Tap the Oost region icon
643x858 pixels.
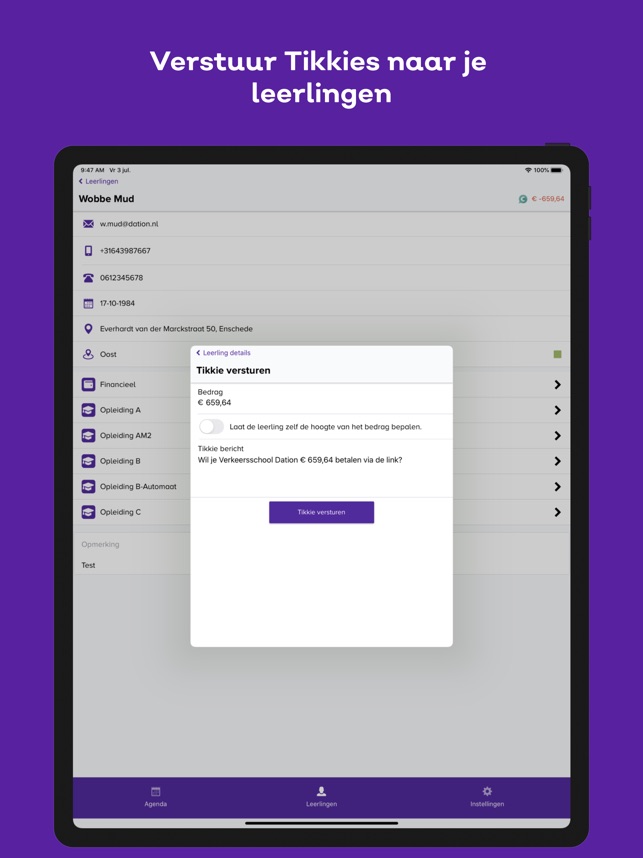pos(88,354)
